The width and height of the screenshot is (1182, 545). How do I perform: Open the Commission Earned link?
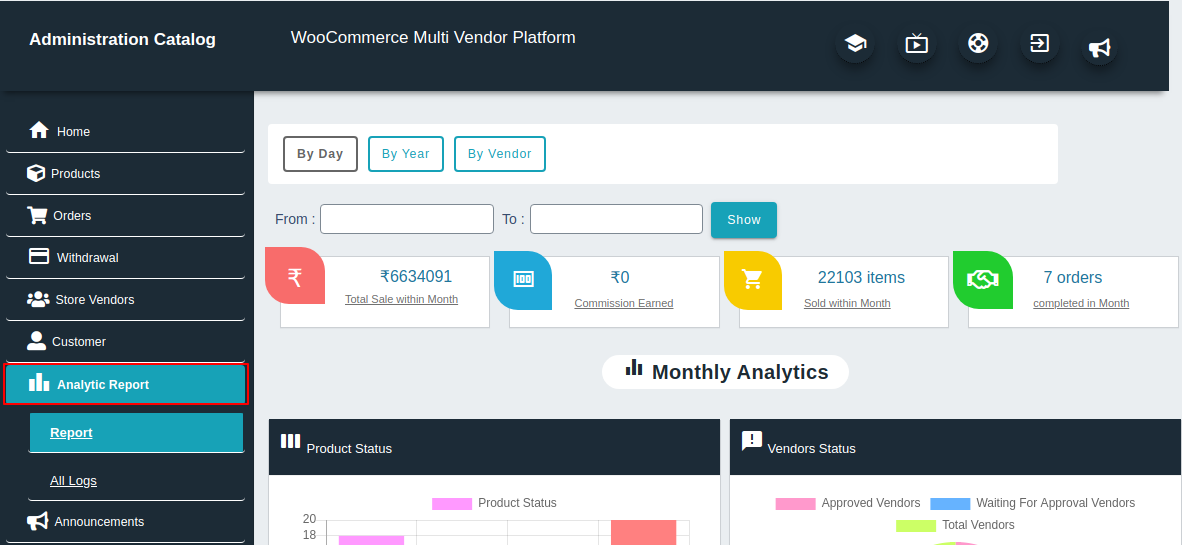click(623, 303)
